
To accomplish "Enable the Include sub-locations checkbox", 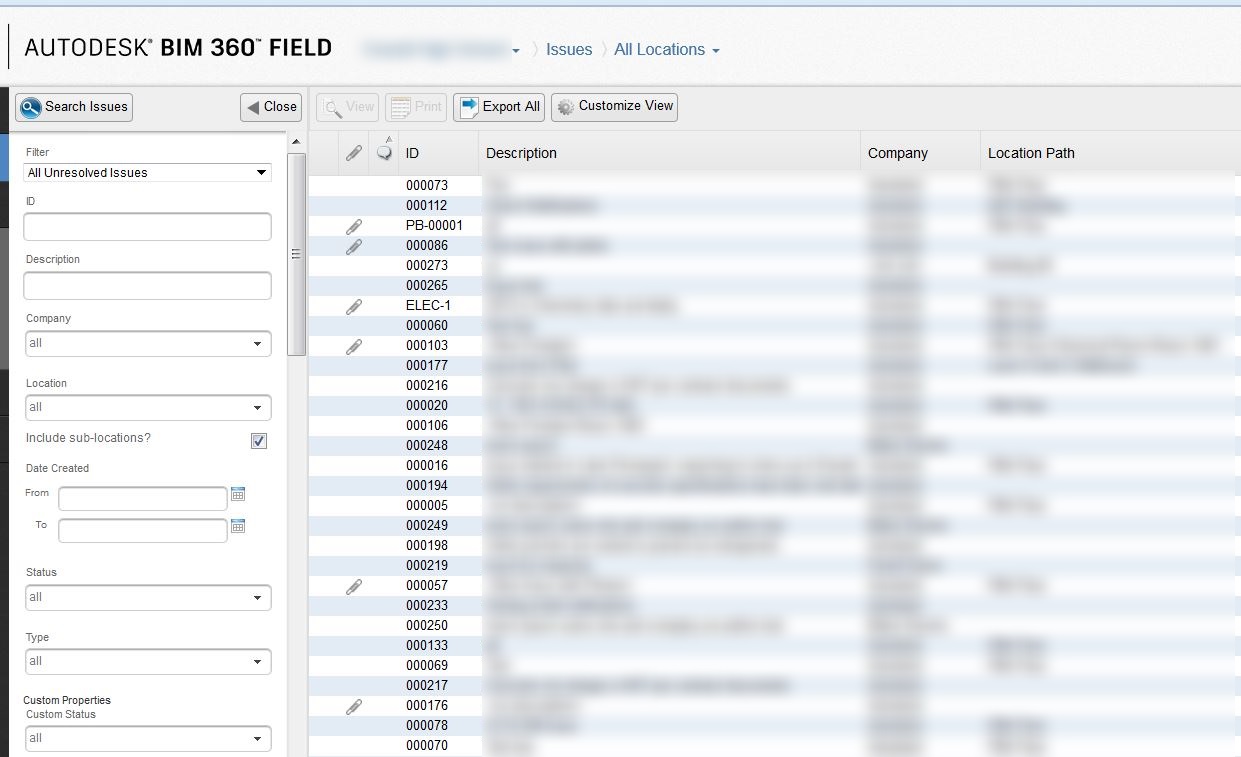I will (259, 440).
